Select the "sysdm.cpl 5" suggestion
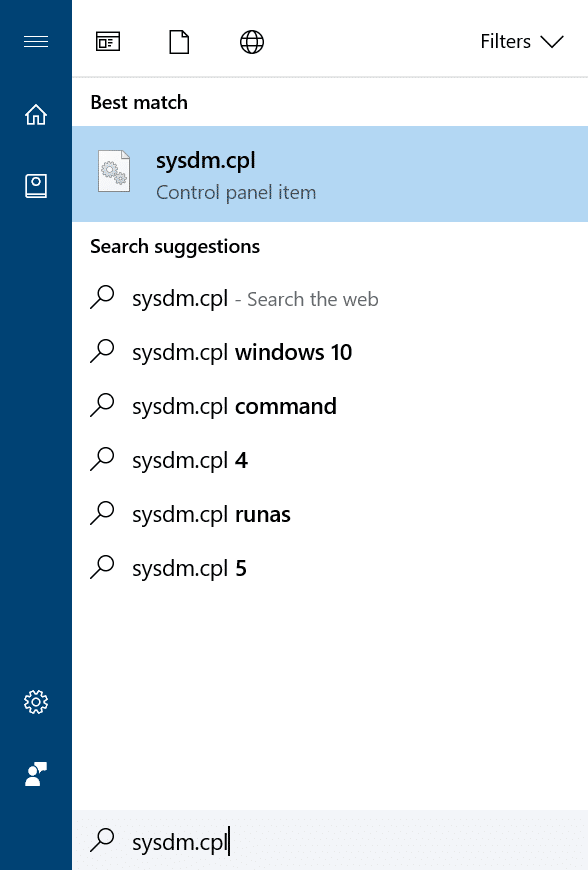588x870 pixels. 330,568
